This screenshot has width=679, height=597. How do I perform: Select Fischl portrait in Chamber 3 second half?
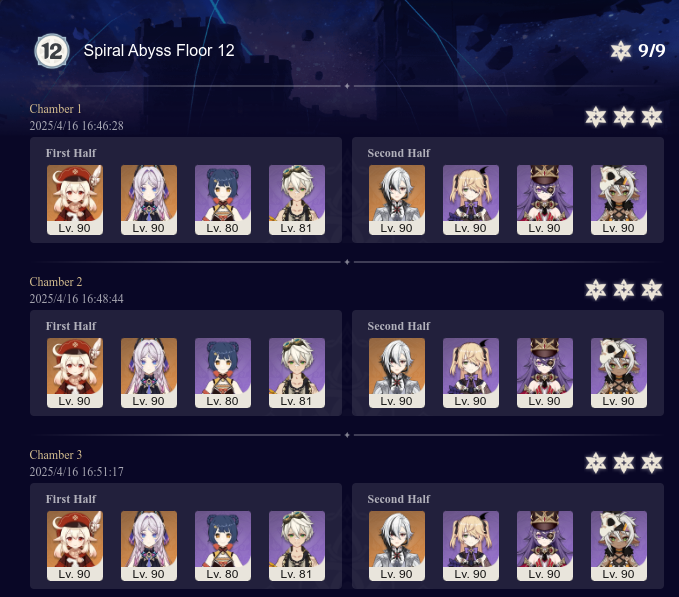tap(471, 546)
